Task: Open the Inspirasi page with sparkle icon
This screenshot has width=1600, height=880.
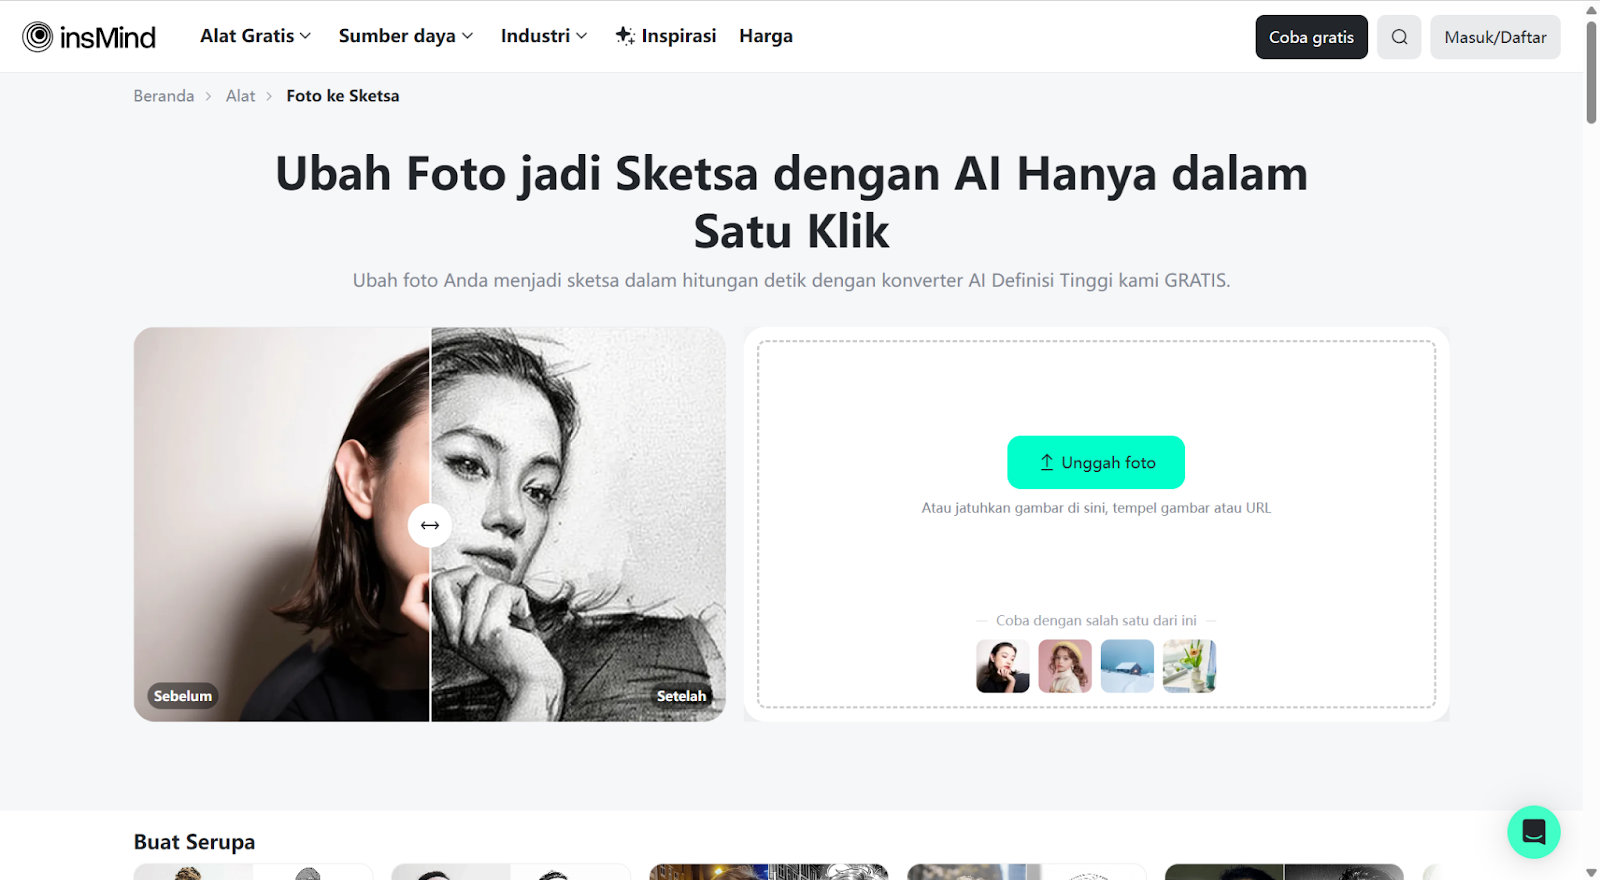Action: (666, 36)
